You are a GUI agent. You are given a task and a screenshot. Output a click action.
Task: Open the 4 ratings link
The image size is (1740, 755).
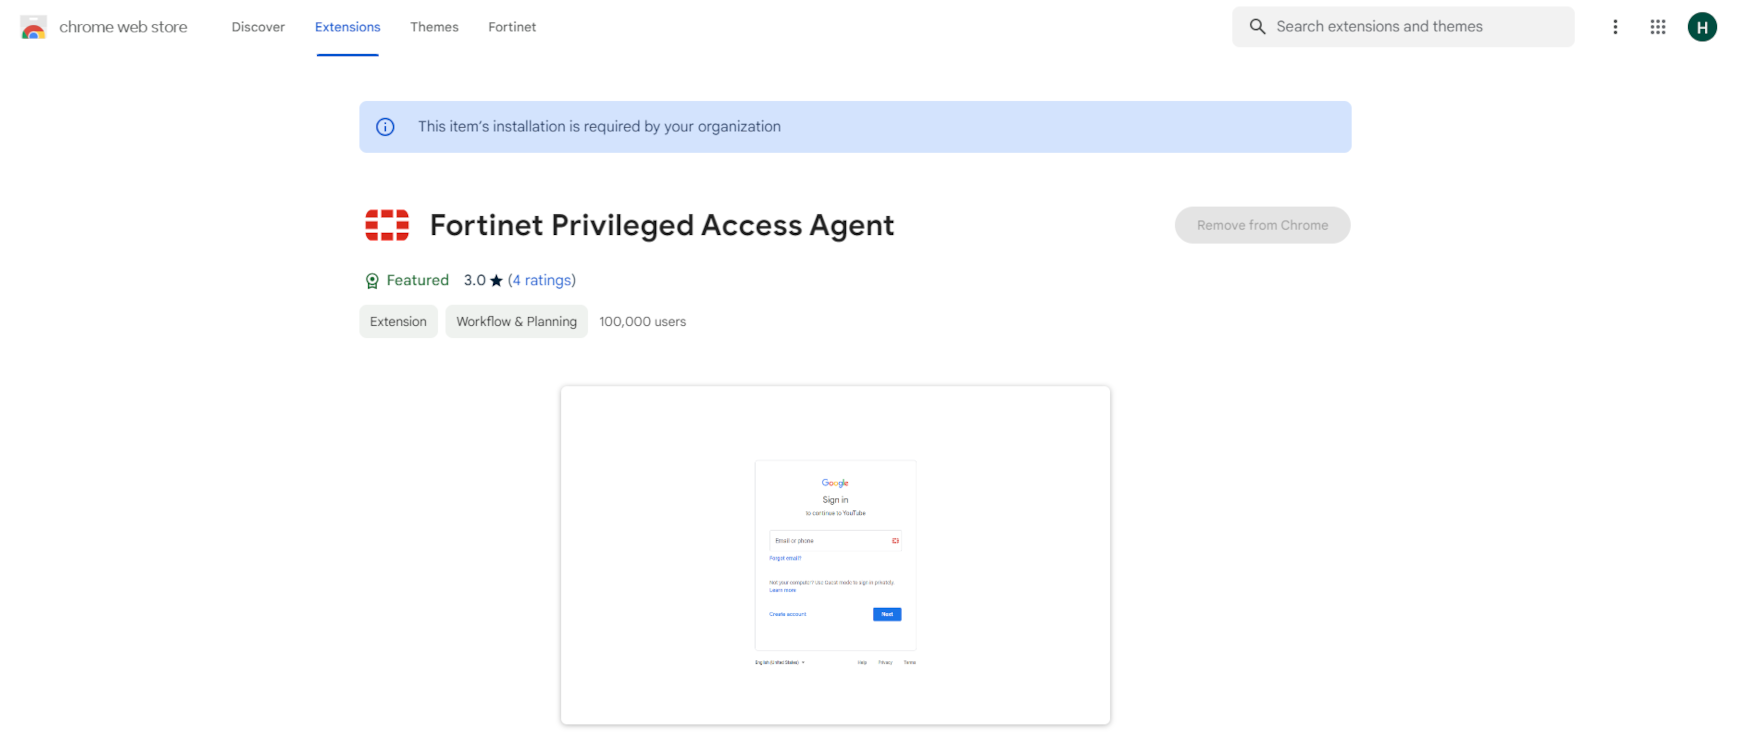click(x=542, y=280)
